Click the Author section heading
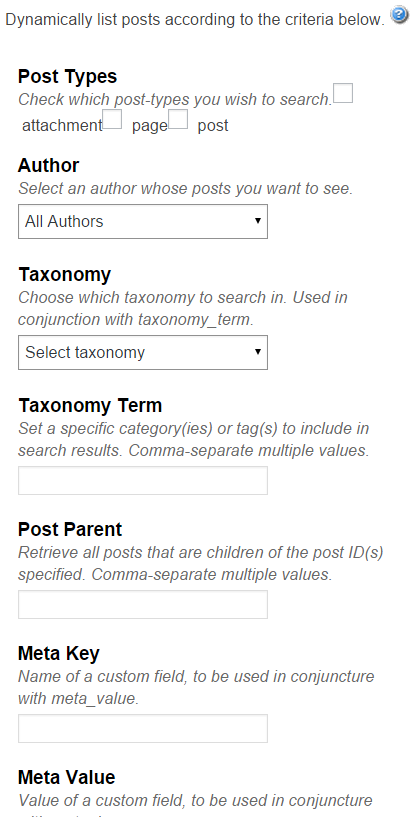 pyautogui.click(x=48, y=166)
